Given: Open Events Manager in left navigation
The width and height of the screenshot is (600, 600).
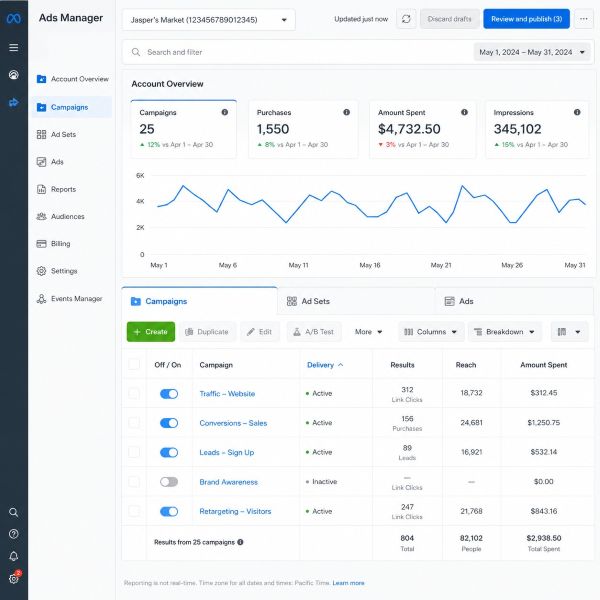Looking at the screenshot, I should click(x=72, y=298).
